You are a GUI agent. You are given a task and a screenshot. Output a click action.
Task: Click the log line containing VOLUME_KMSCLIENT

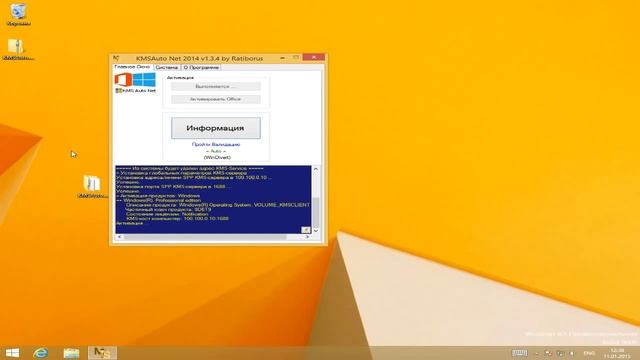click(218, 205)
